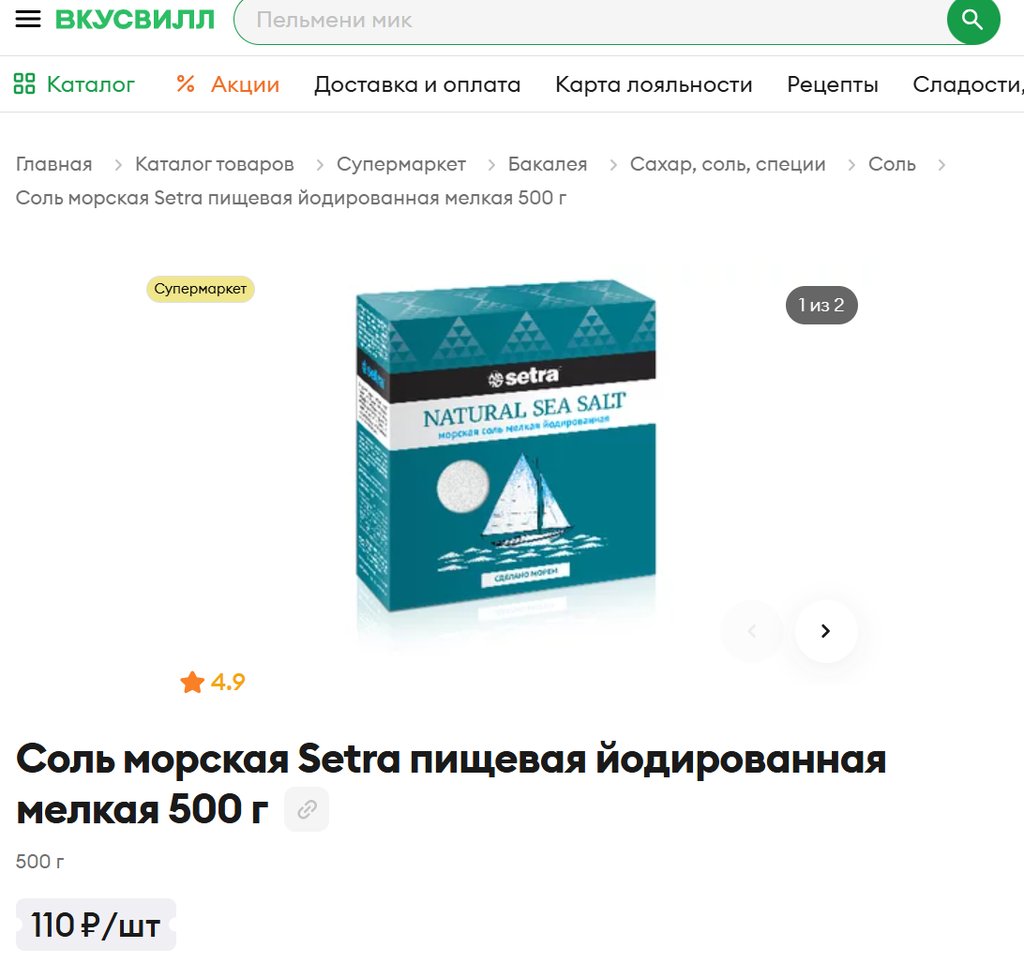Open Каталог товаров breadcrumb link
Viewport: 1024px width, 963px height.
click(214, 164)
